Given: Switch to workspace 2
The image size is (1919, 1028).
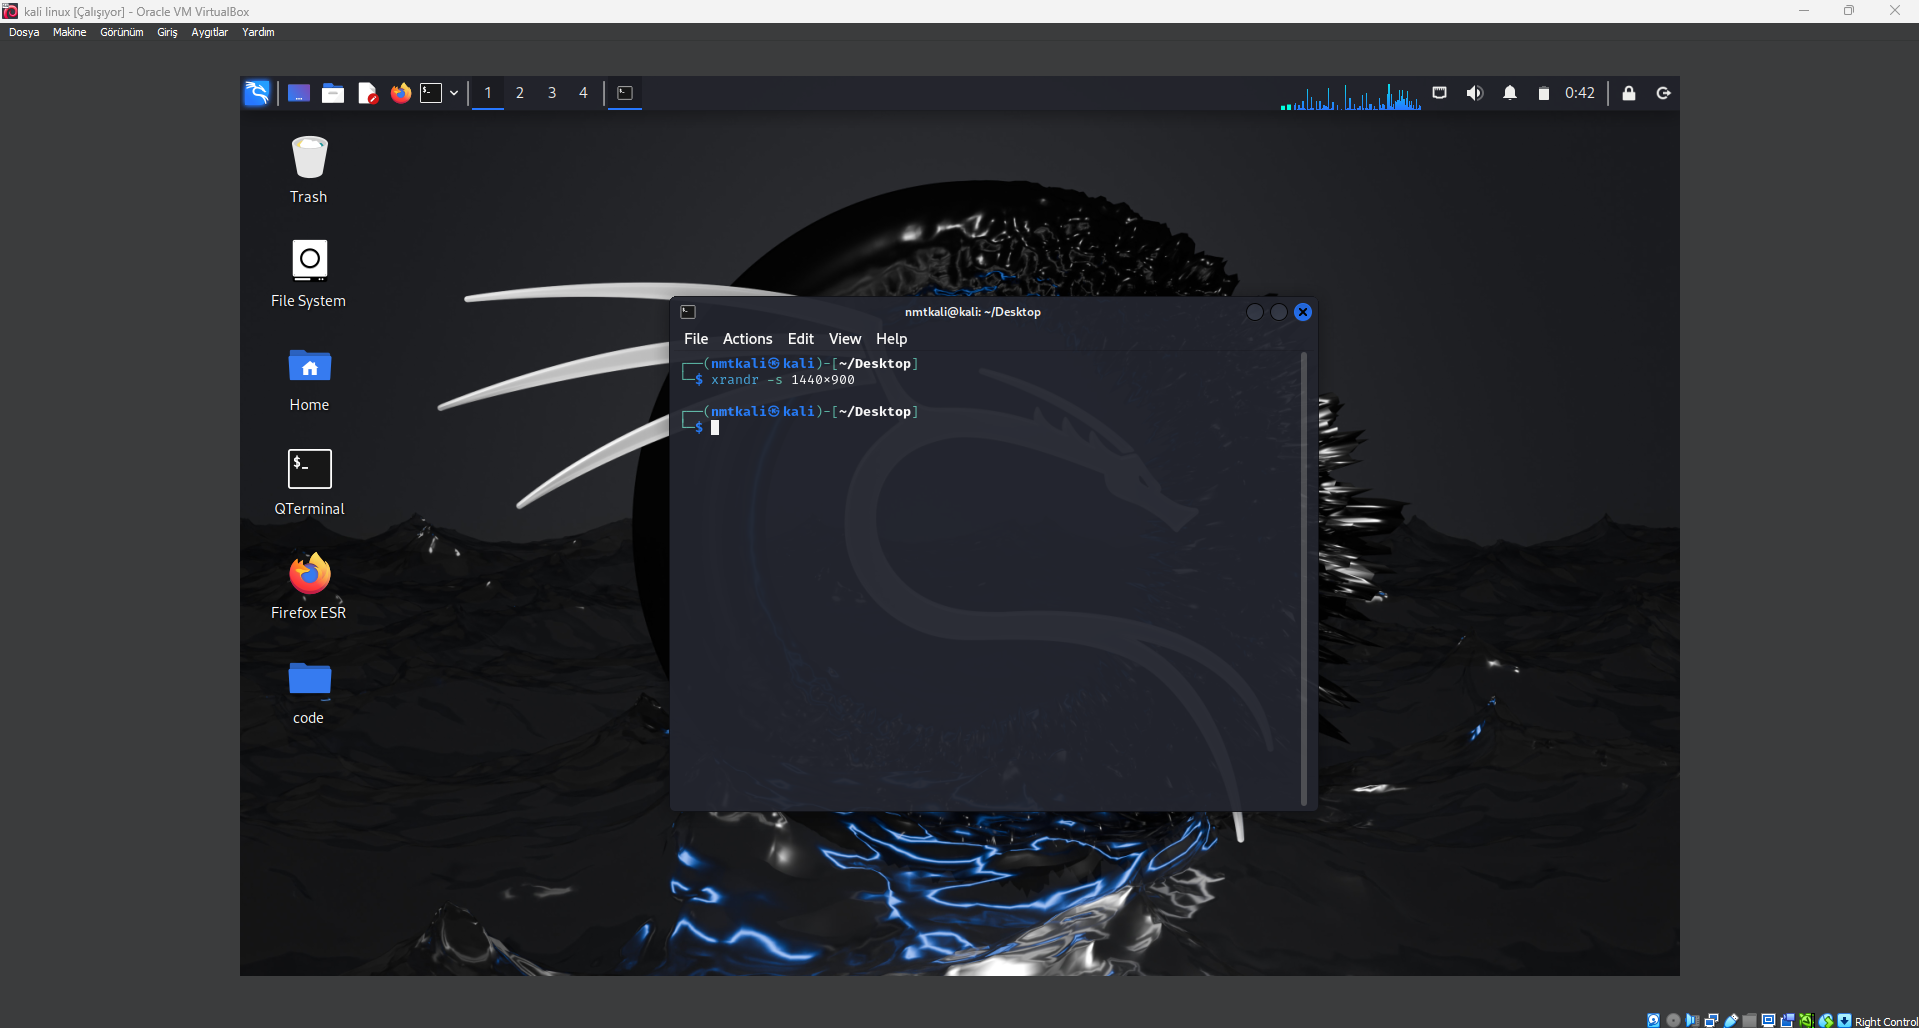Looking at the screenshot, I should point(520,93).
